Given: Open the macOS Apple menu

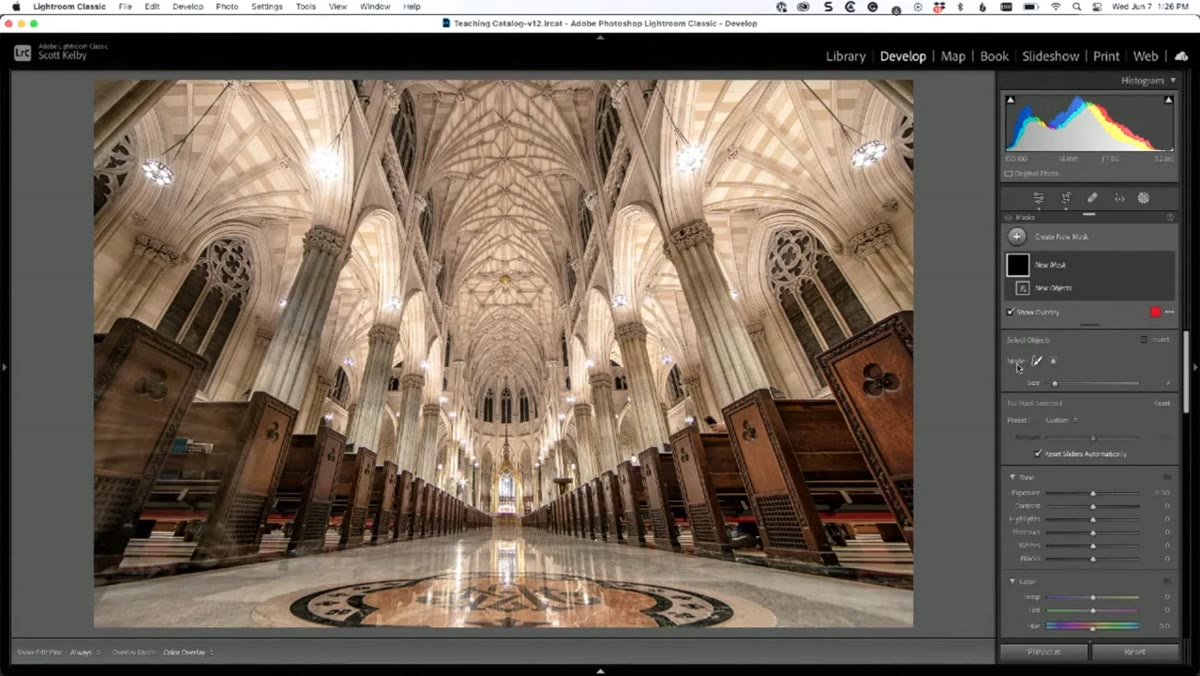Looking at the screenshot, I should [x=16, y=7].
